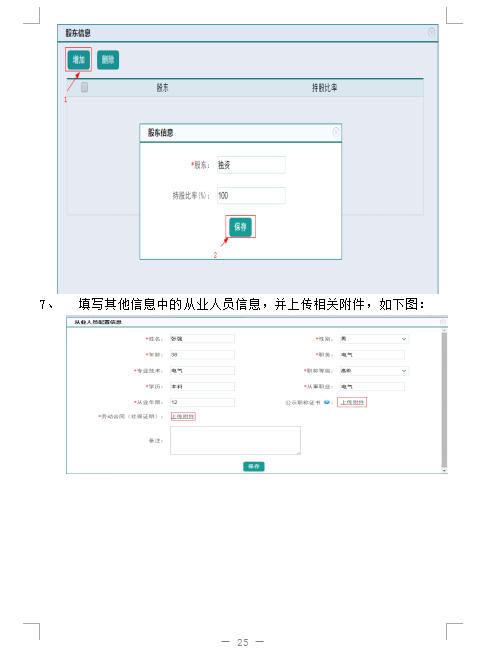The image size is (486, 649).
Task: Open the 职称等级 dropdown
Action: point(374,371)
